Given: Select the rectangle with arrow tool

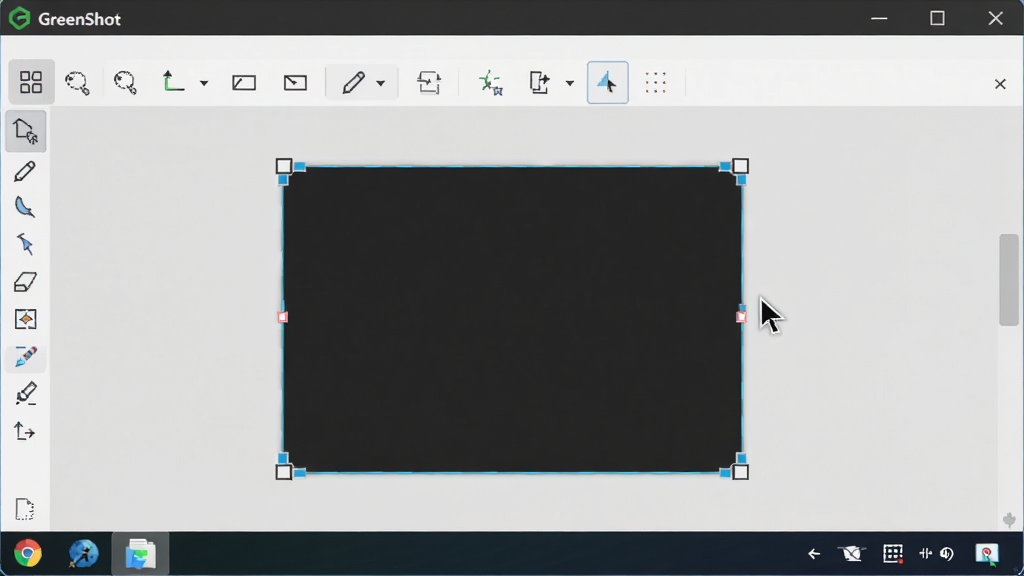Looking at the screenshot, I should point(295,83).
